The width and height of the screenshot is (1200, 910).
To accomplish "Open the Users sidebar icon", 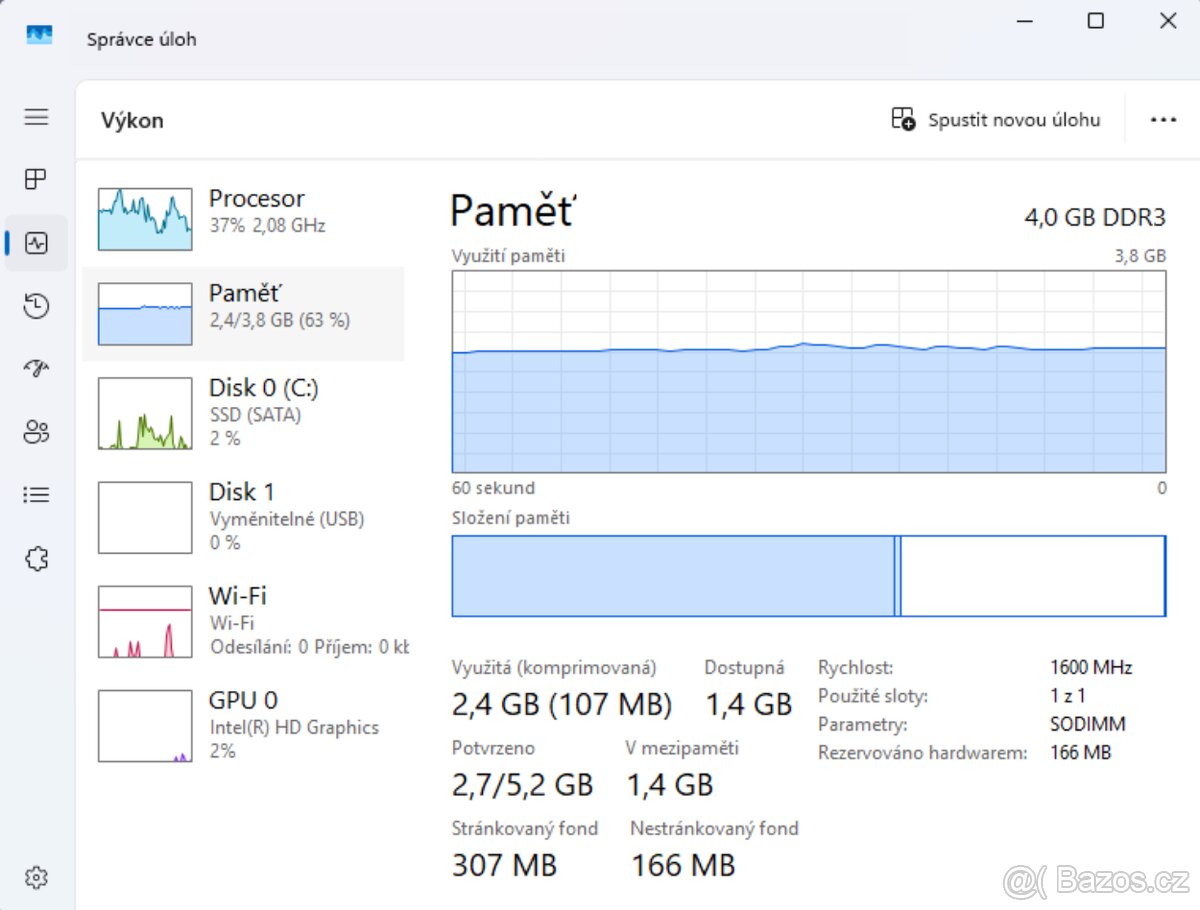I will point(36,432).
